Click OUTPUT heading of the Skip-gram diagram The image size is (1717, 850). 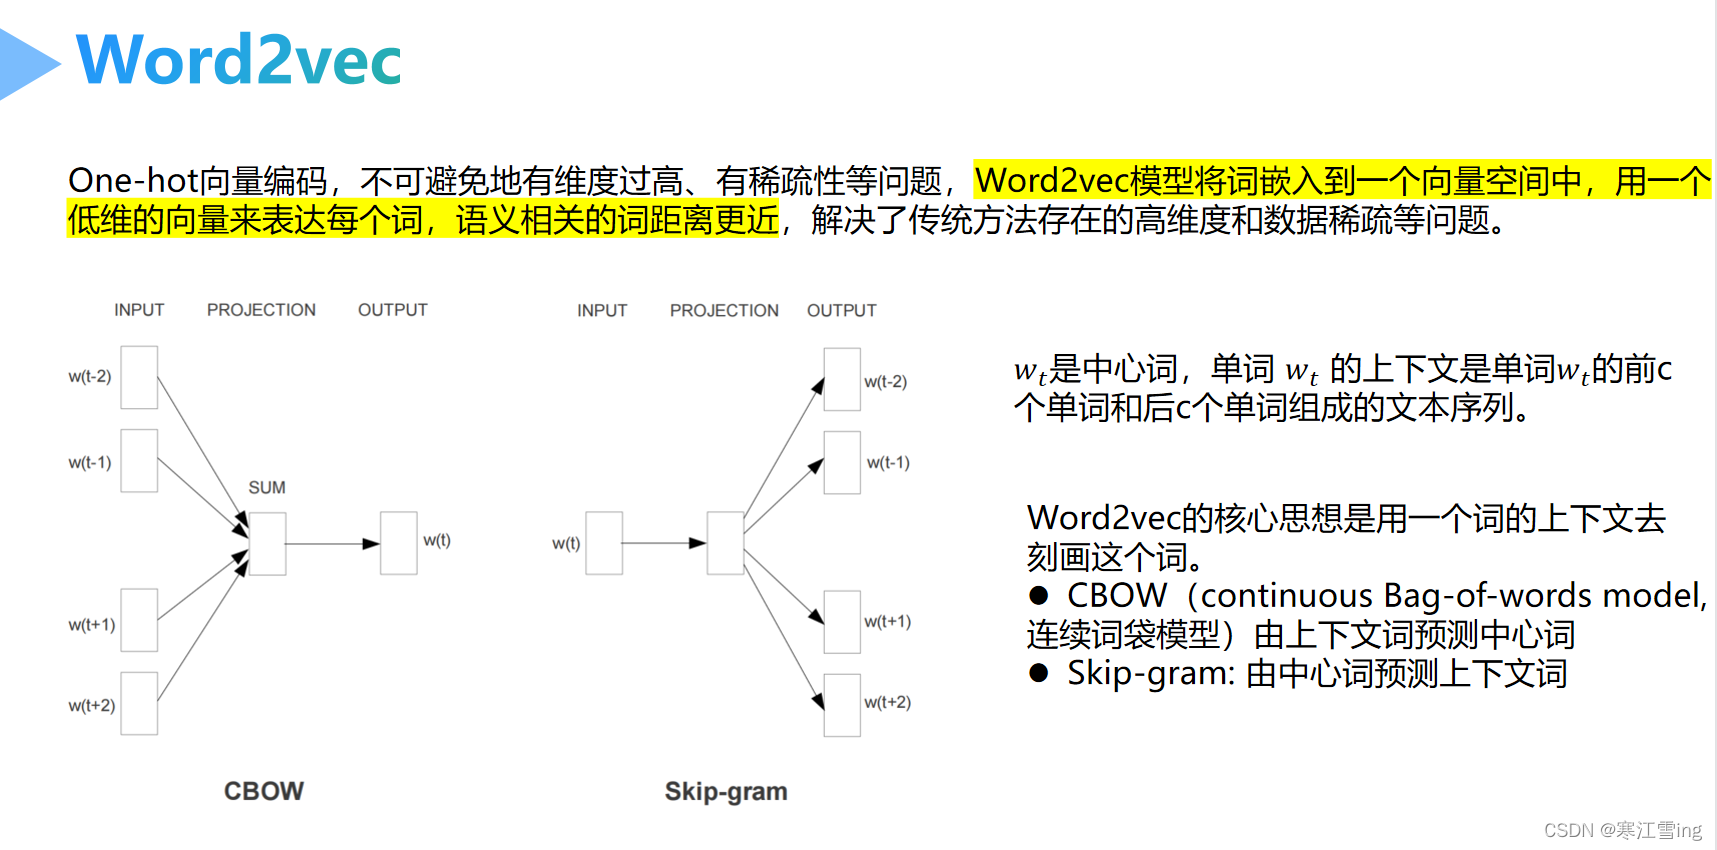(842, 311)
